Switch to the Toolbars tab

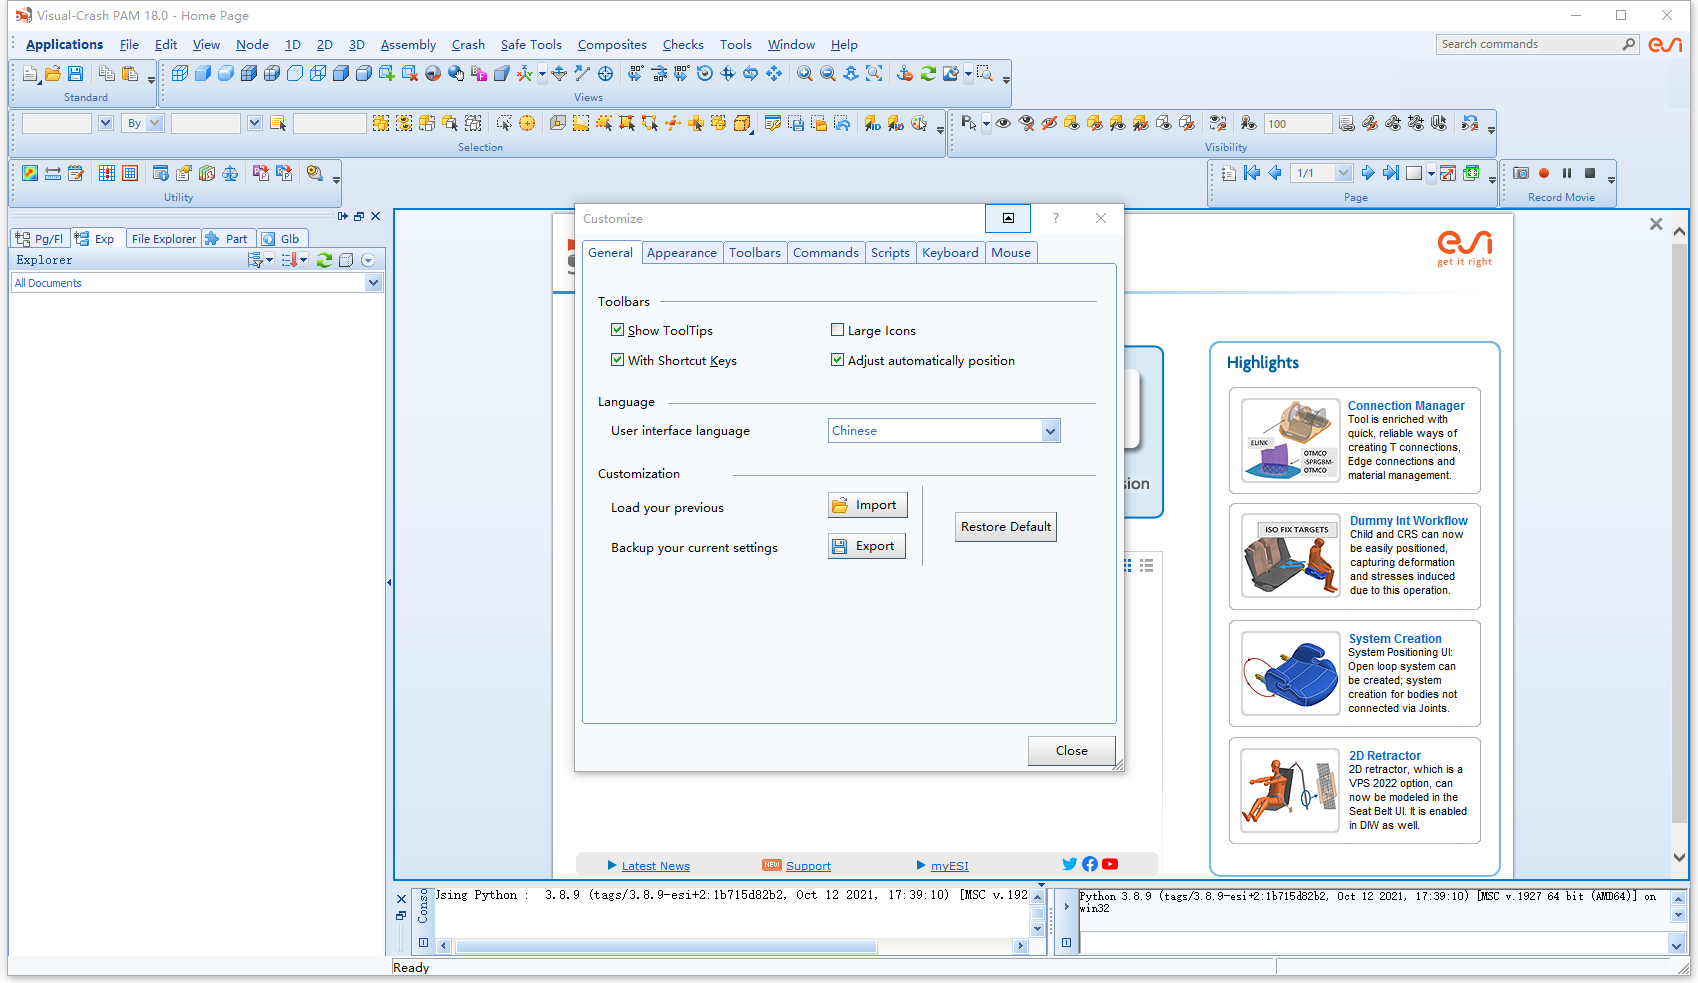755,253
